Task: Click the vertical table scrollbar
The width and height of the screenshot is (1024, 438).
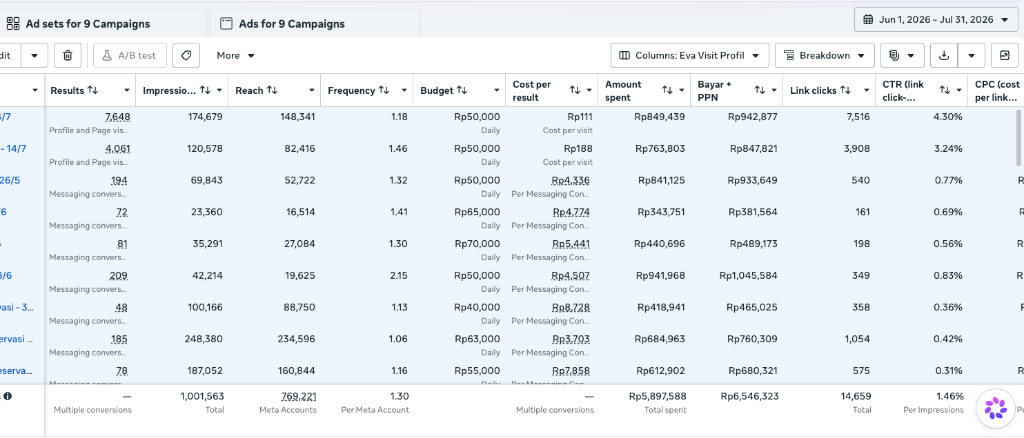Action: point(1019,138)
